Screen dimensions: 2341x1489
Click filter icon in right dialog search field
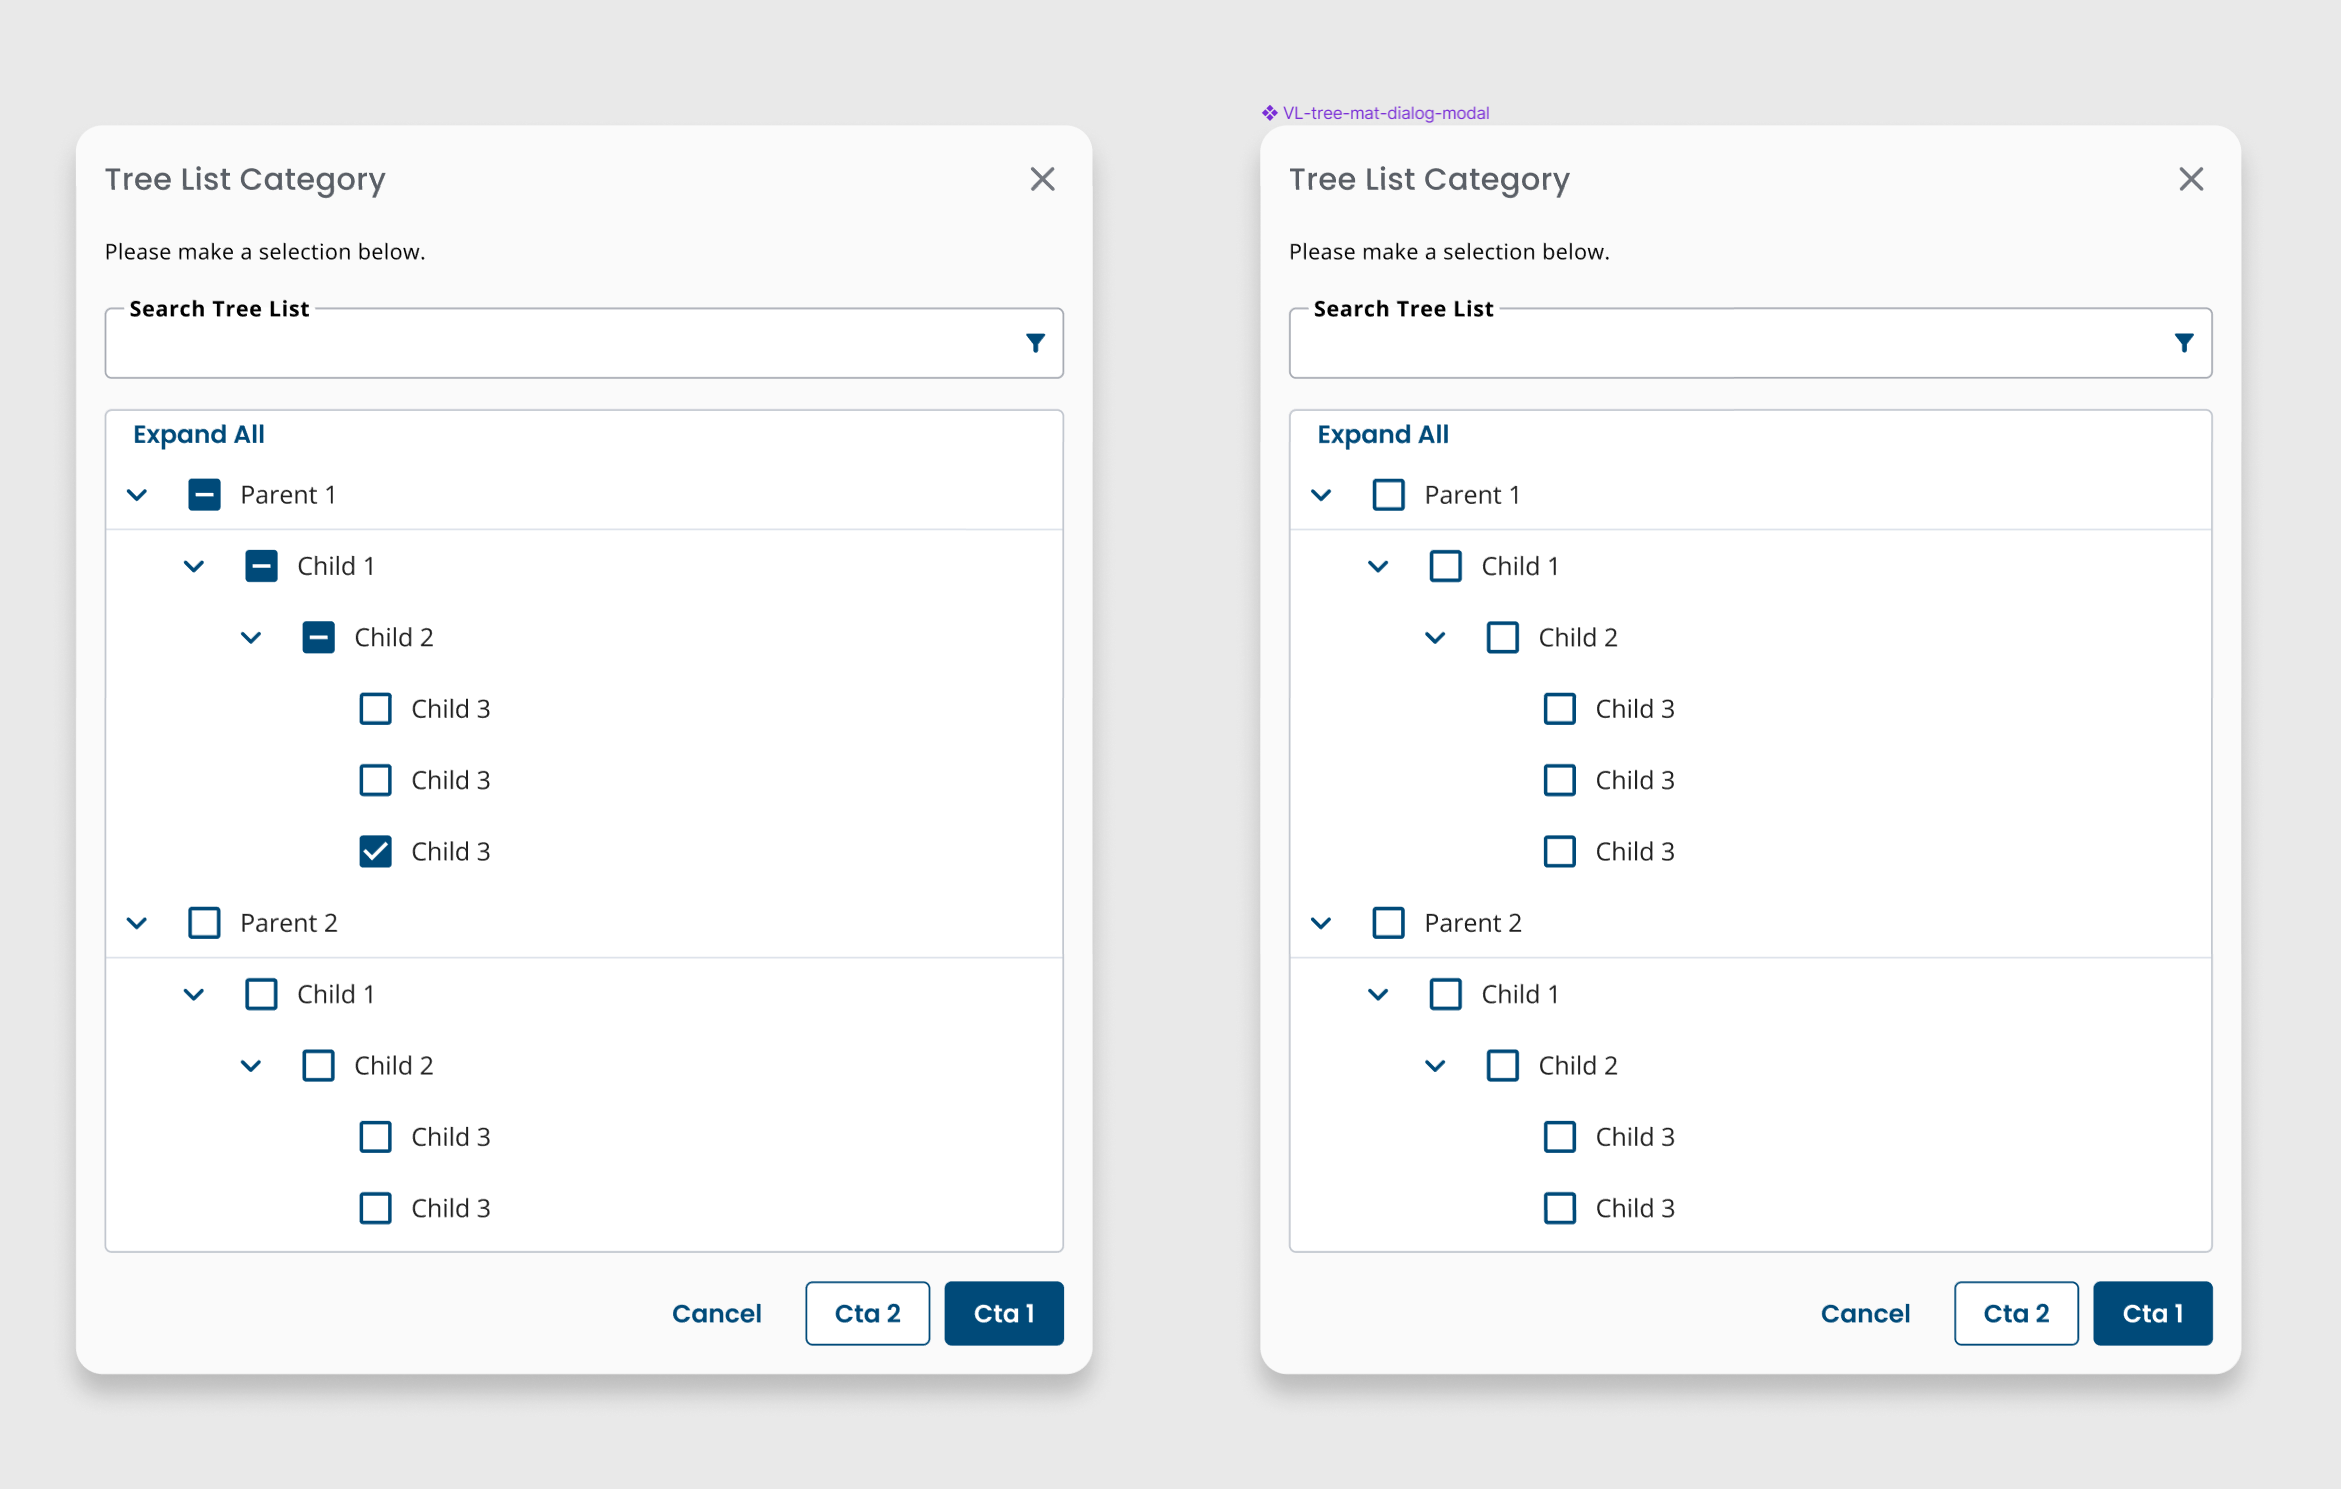2183,343
